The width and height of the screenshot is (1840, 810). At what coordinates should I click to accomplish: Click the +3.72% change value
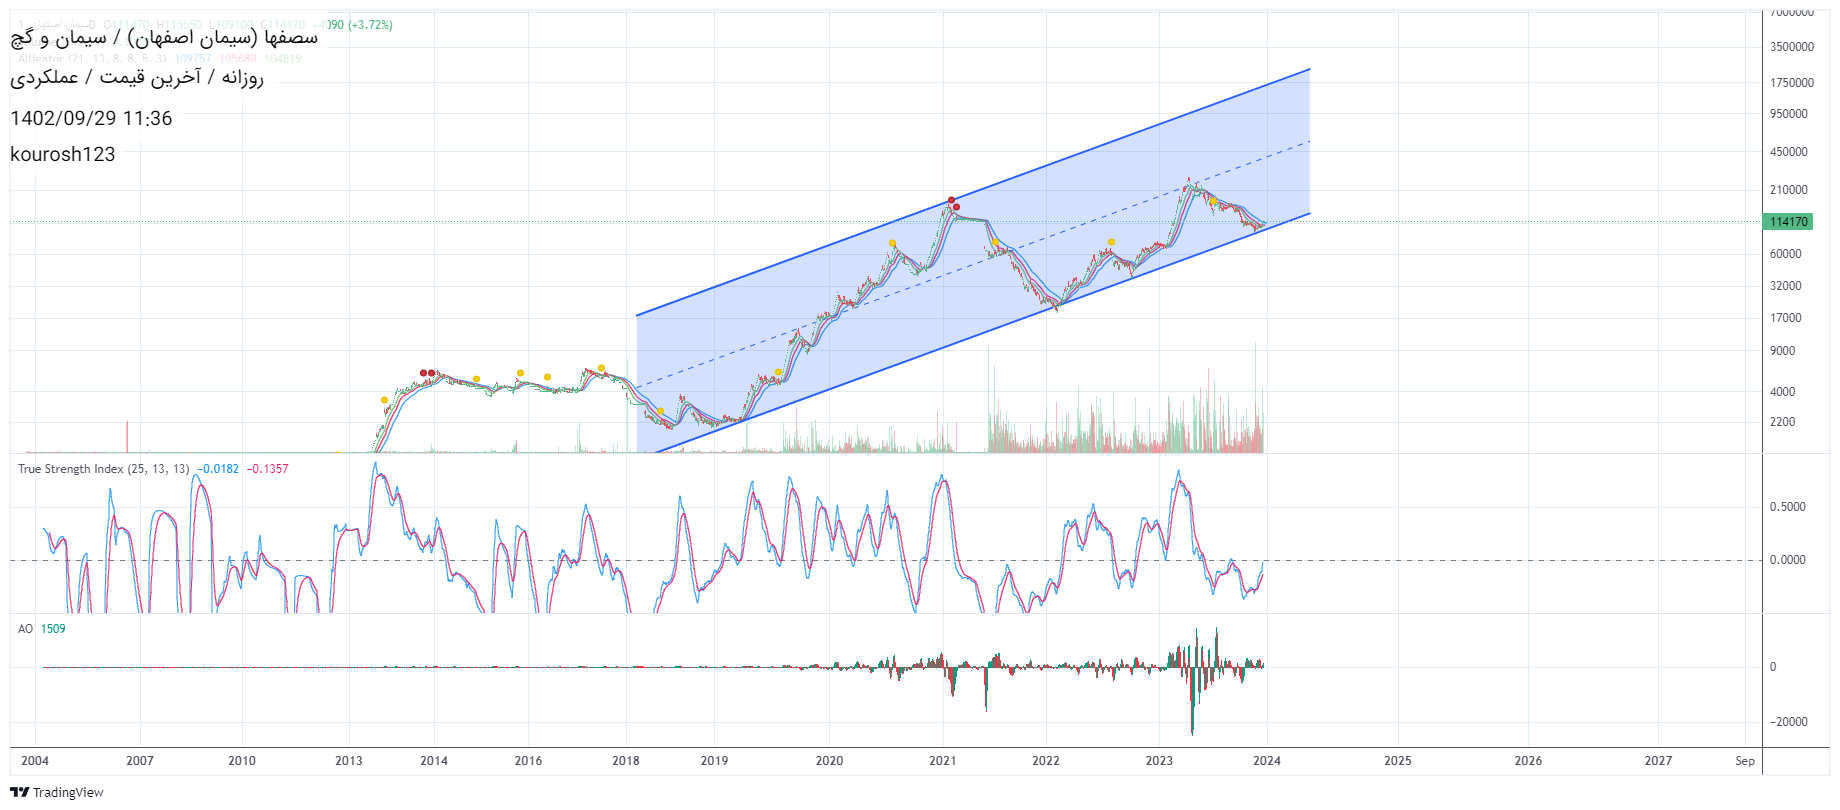pos(370,25)
